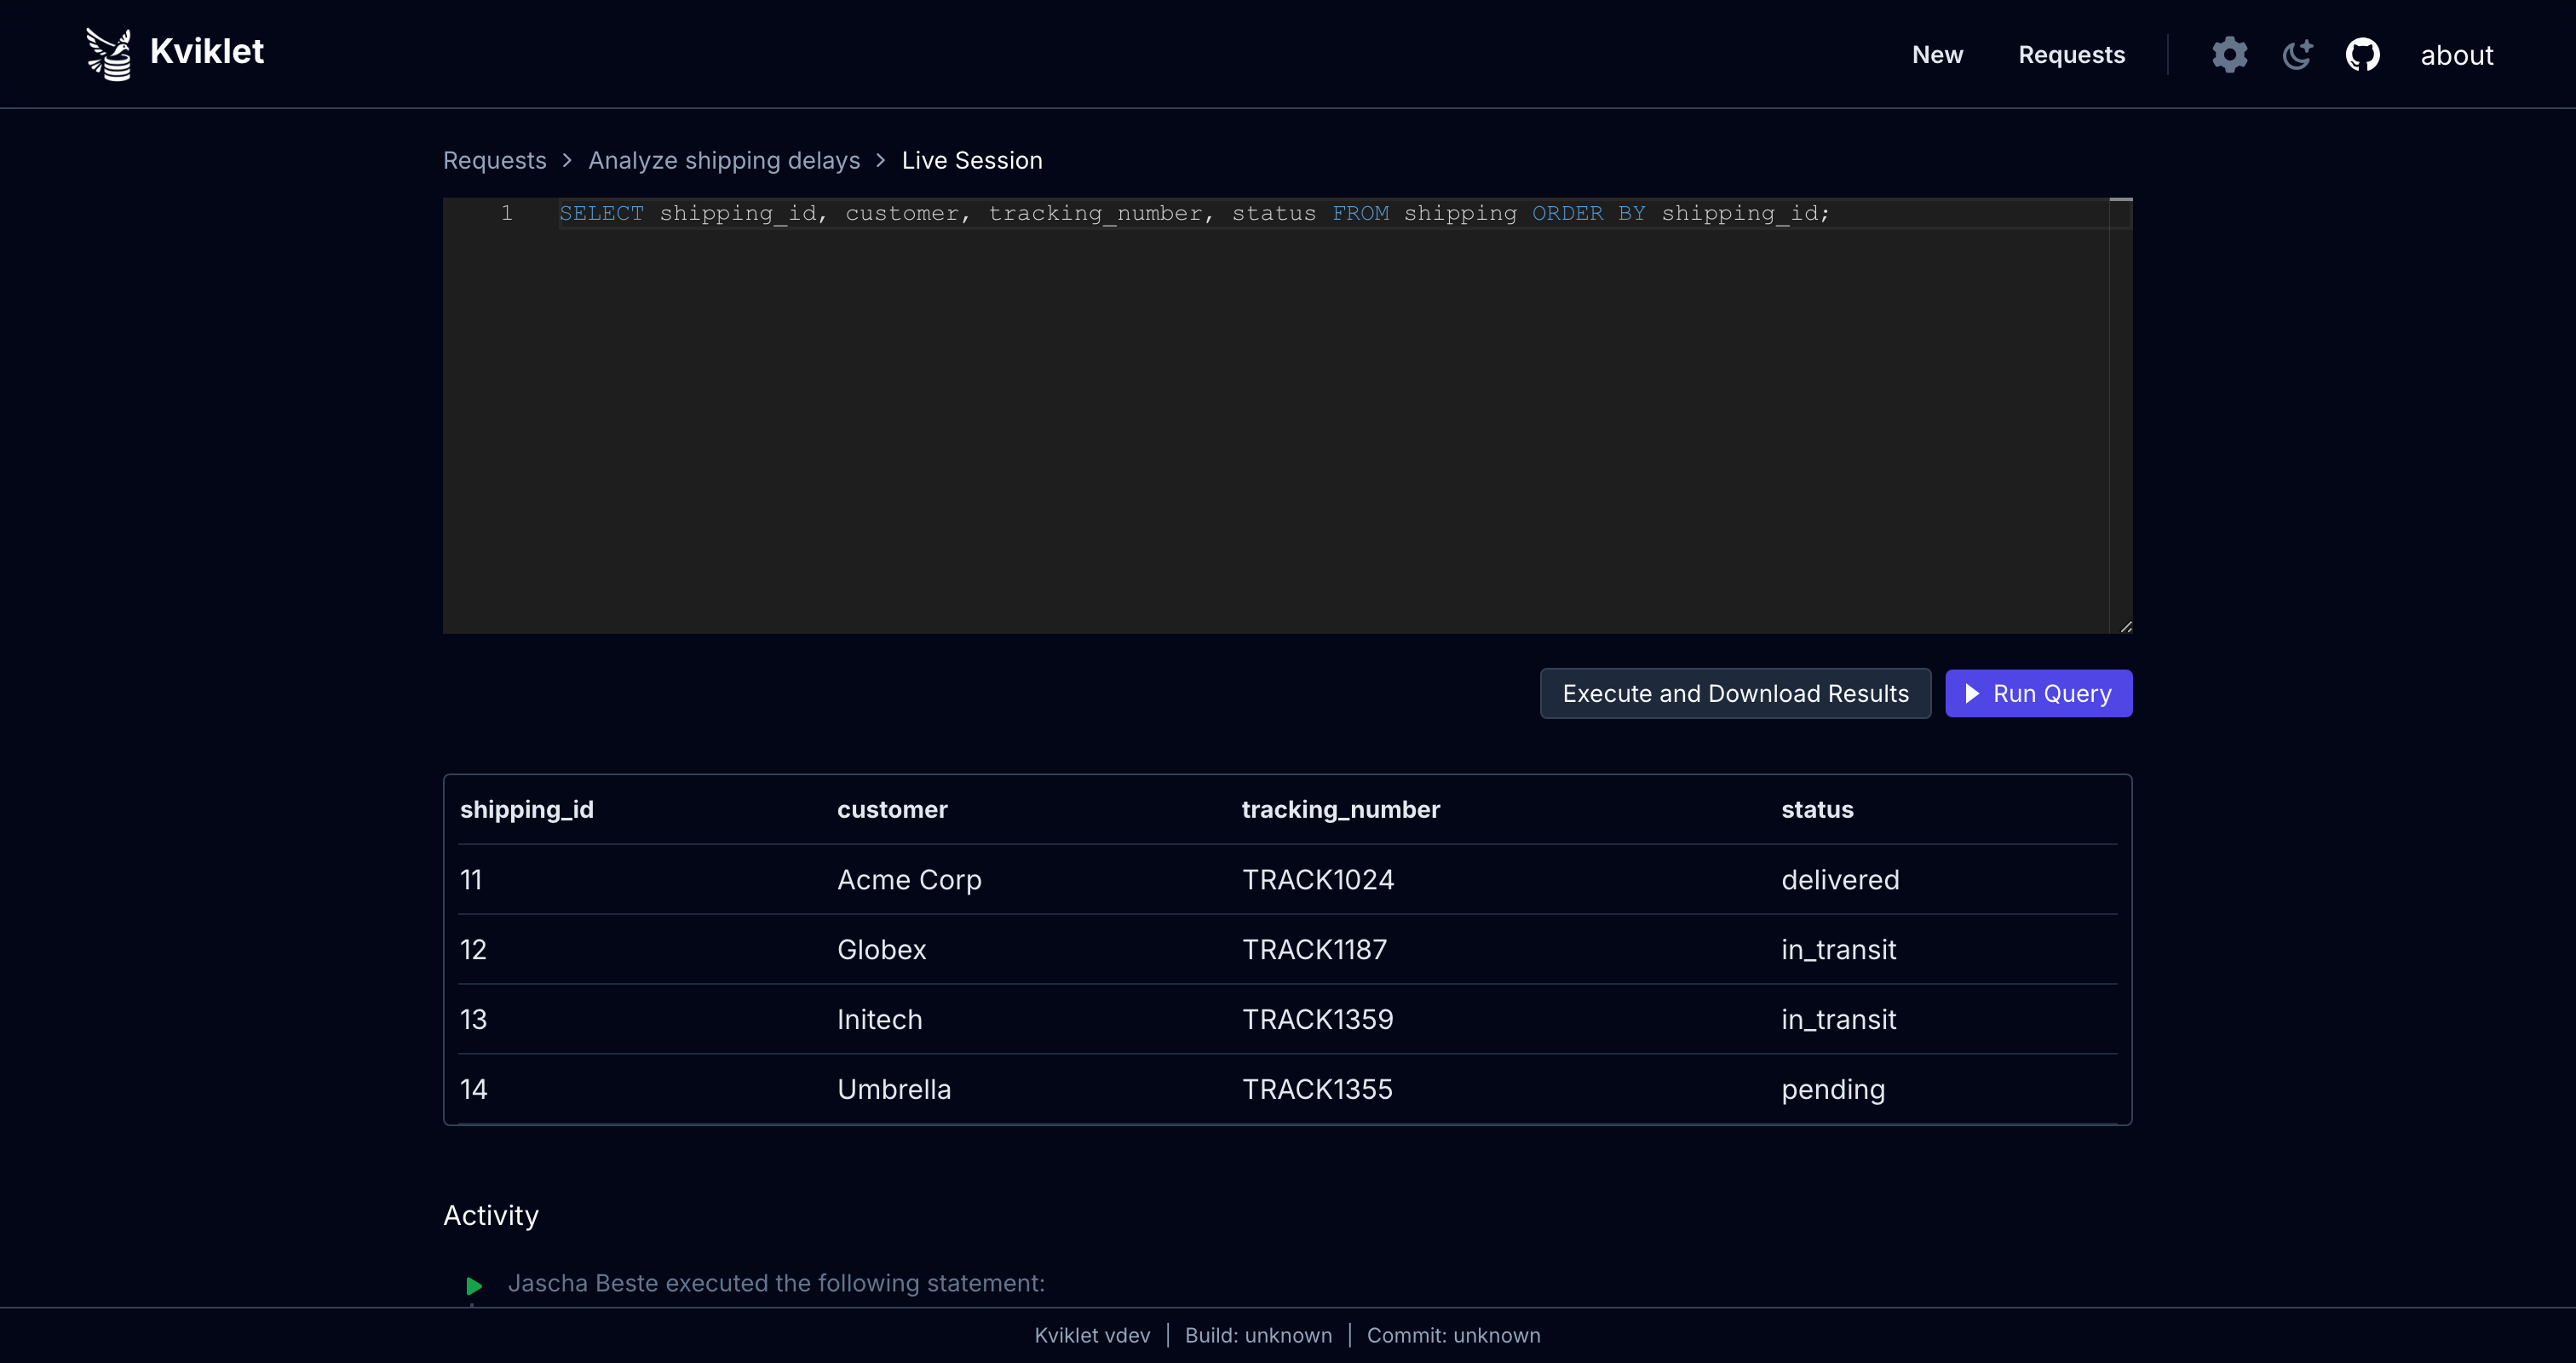
Task: Select the shipping_id 12 cell
Action: [472, 949]
